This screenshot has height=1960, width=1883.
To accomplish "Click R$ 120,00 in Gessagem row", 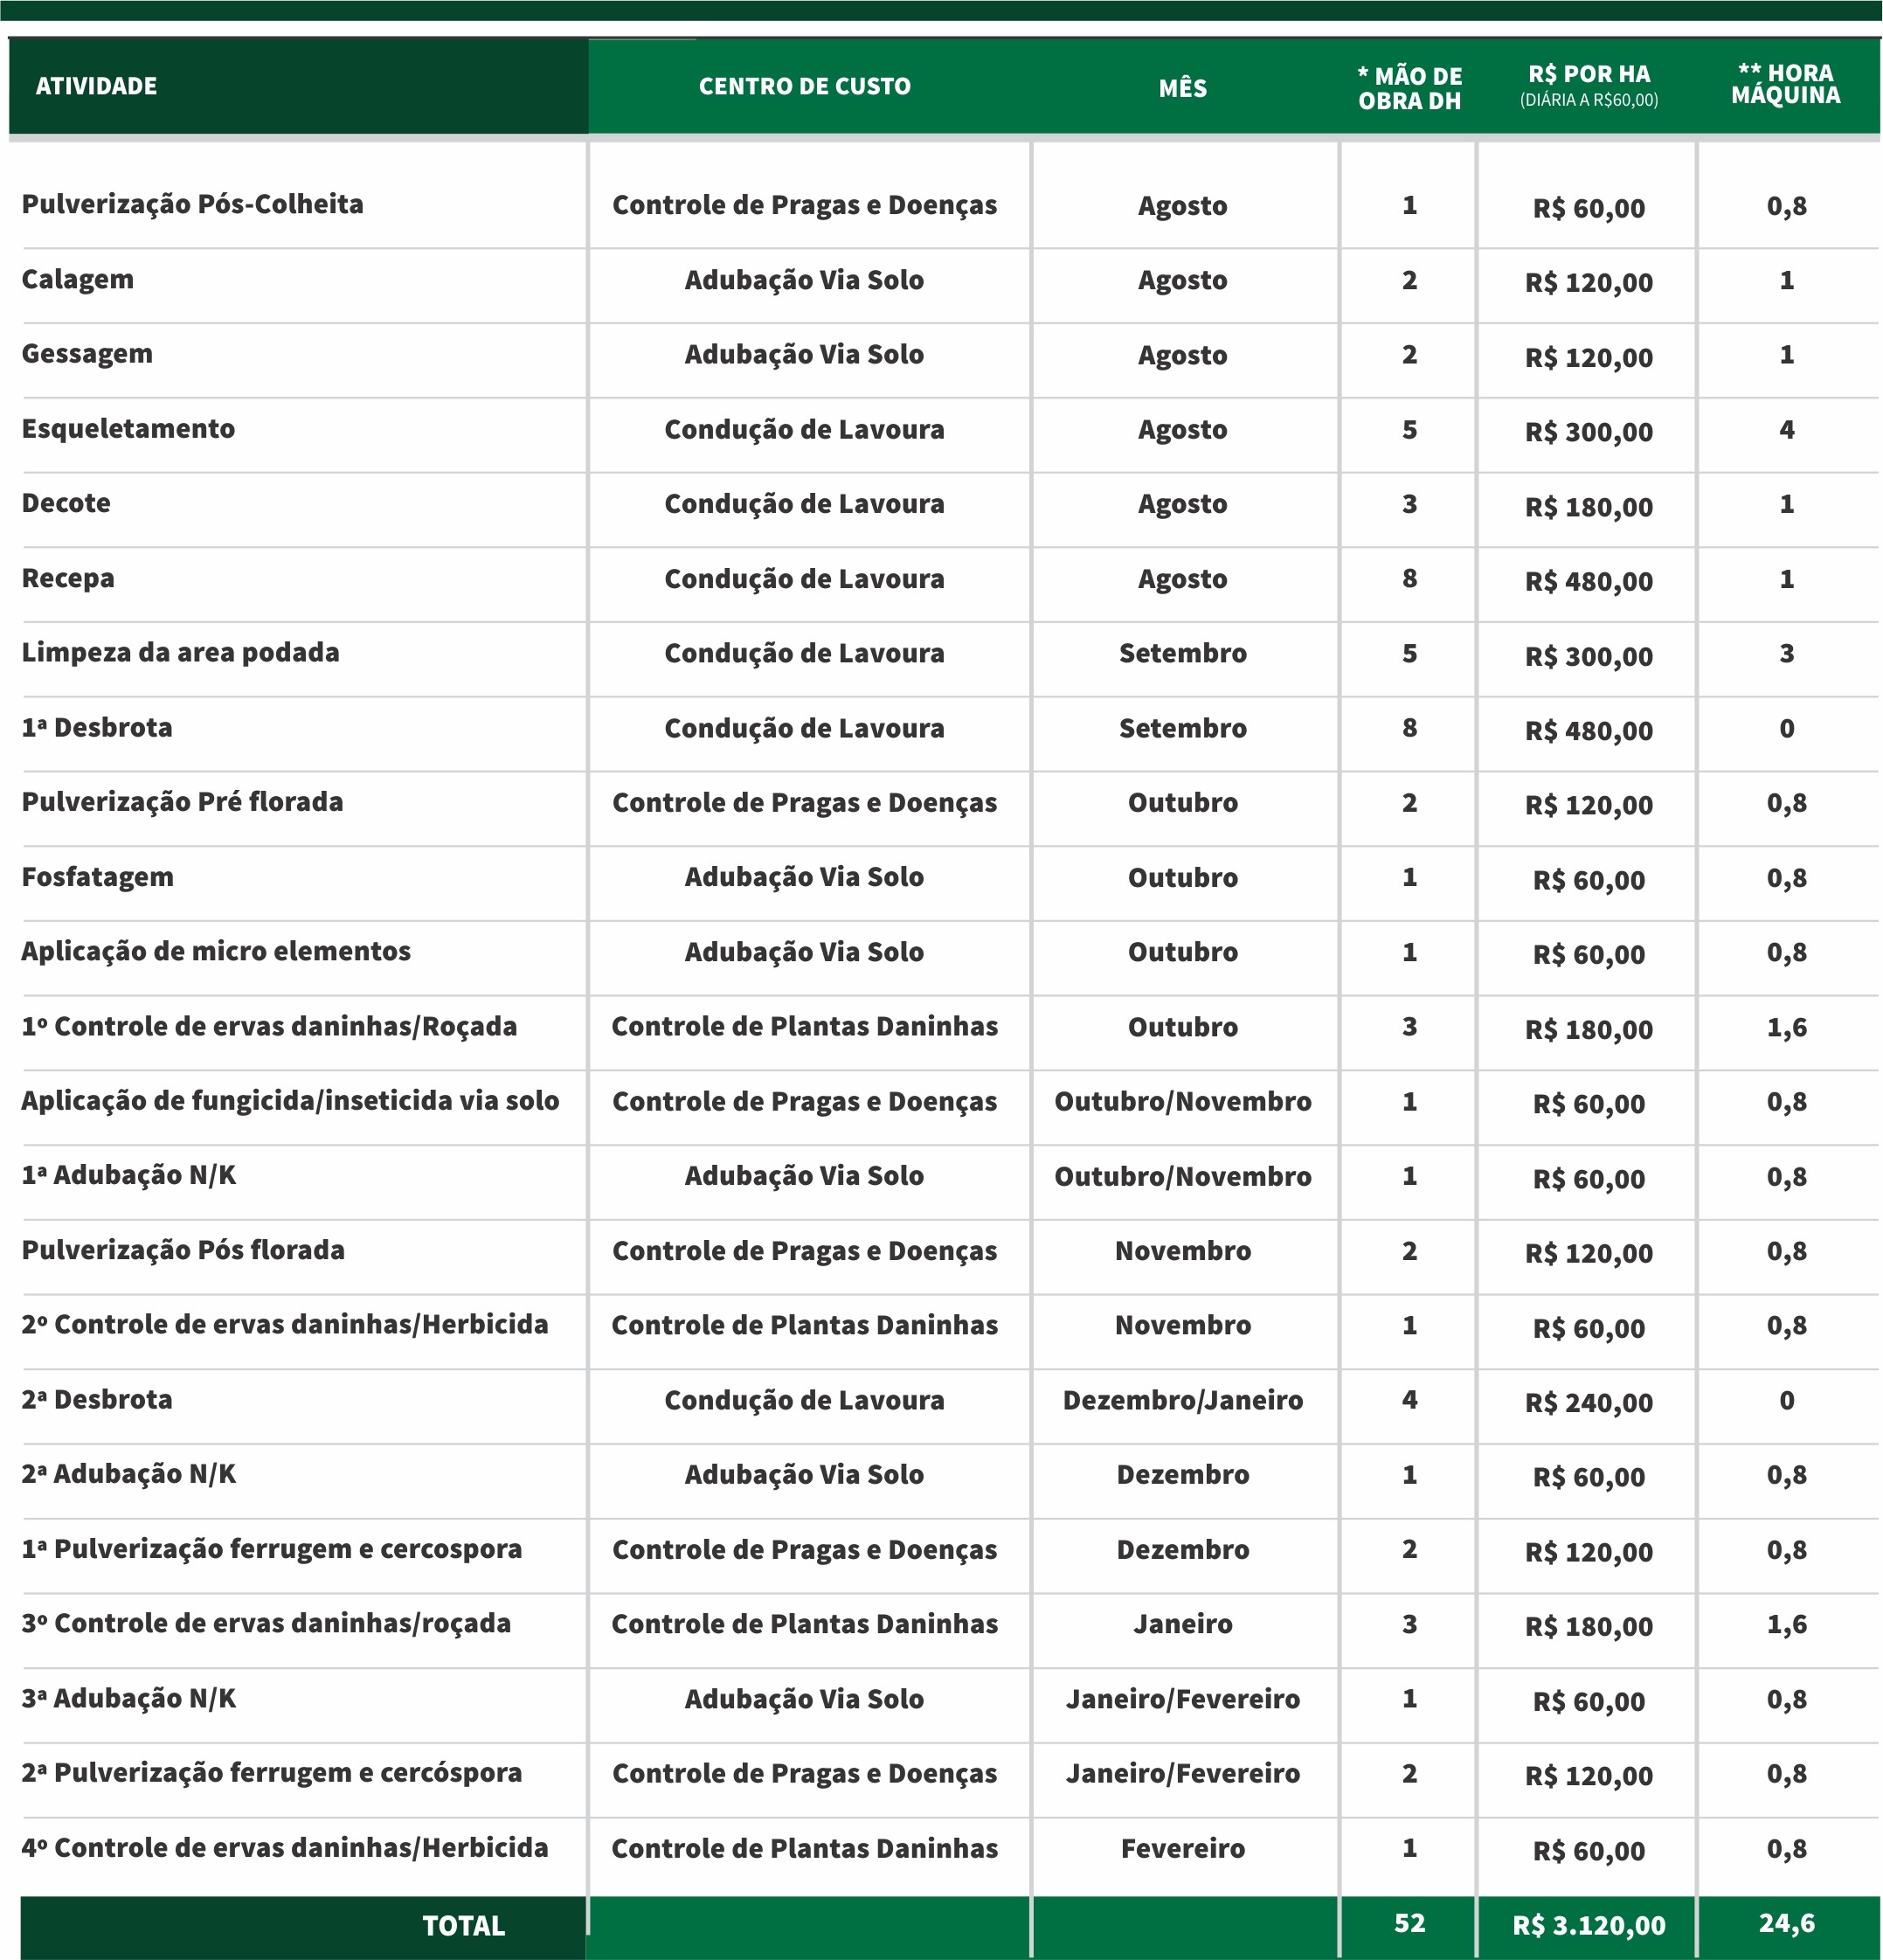I will pyautogui.click(x=1589, y=357).
